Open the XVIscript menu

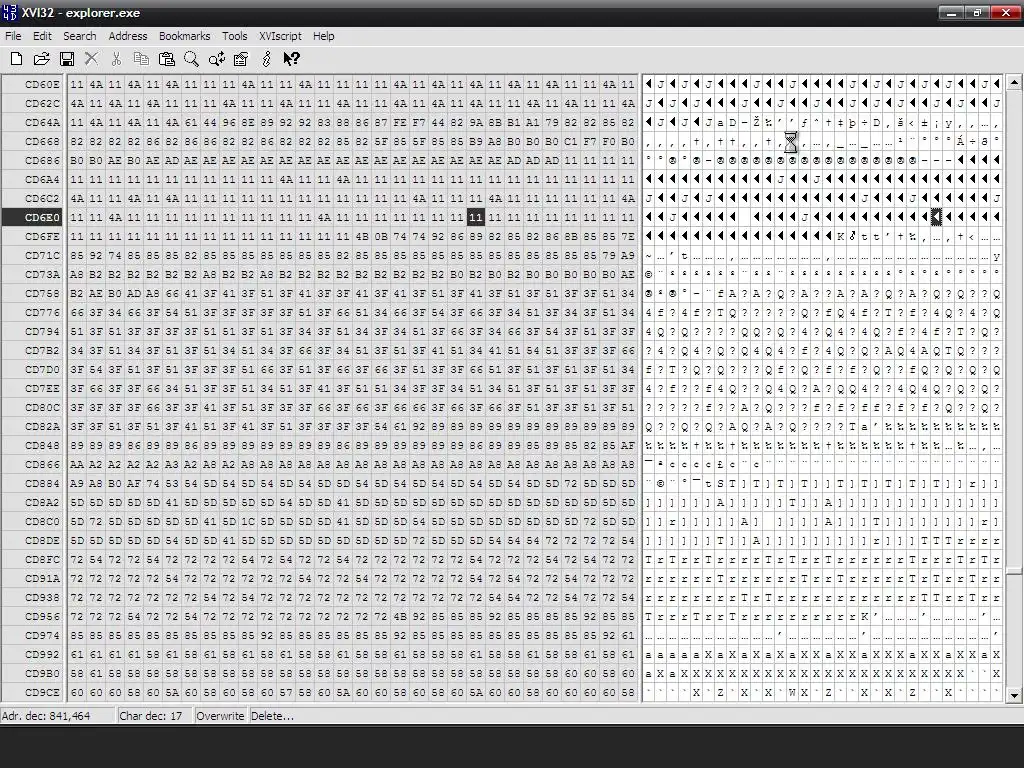(x=280, y=36)
